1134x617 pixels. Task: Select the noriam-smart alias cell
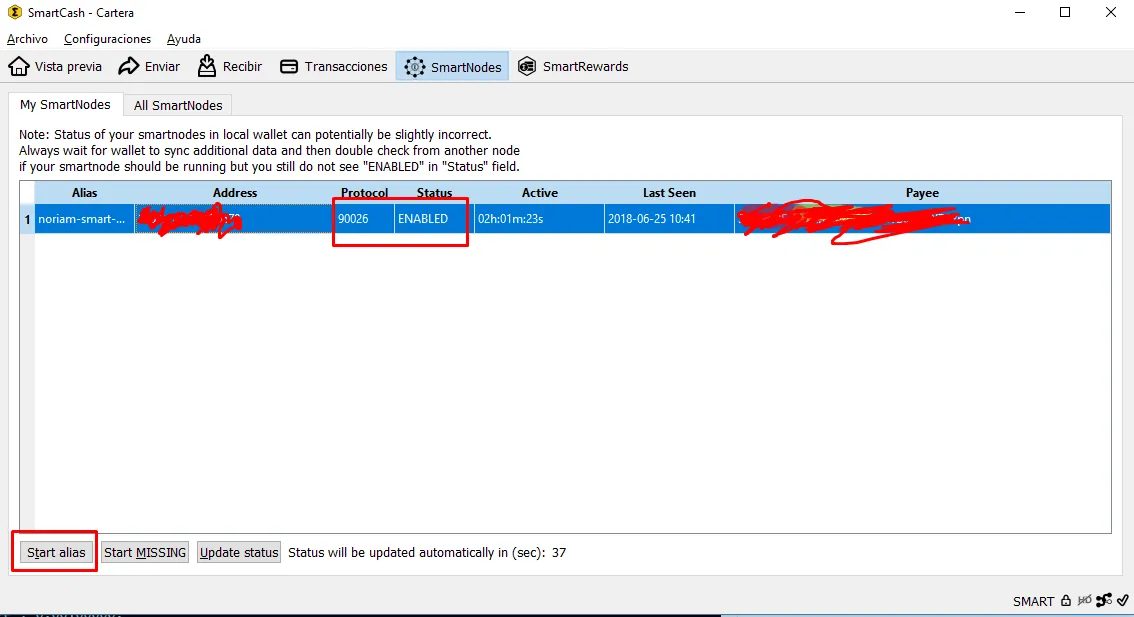85,218
